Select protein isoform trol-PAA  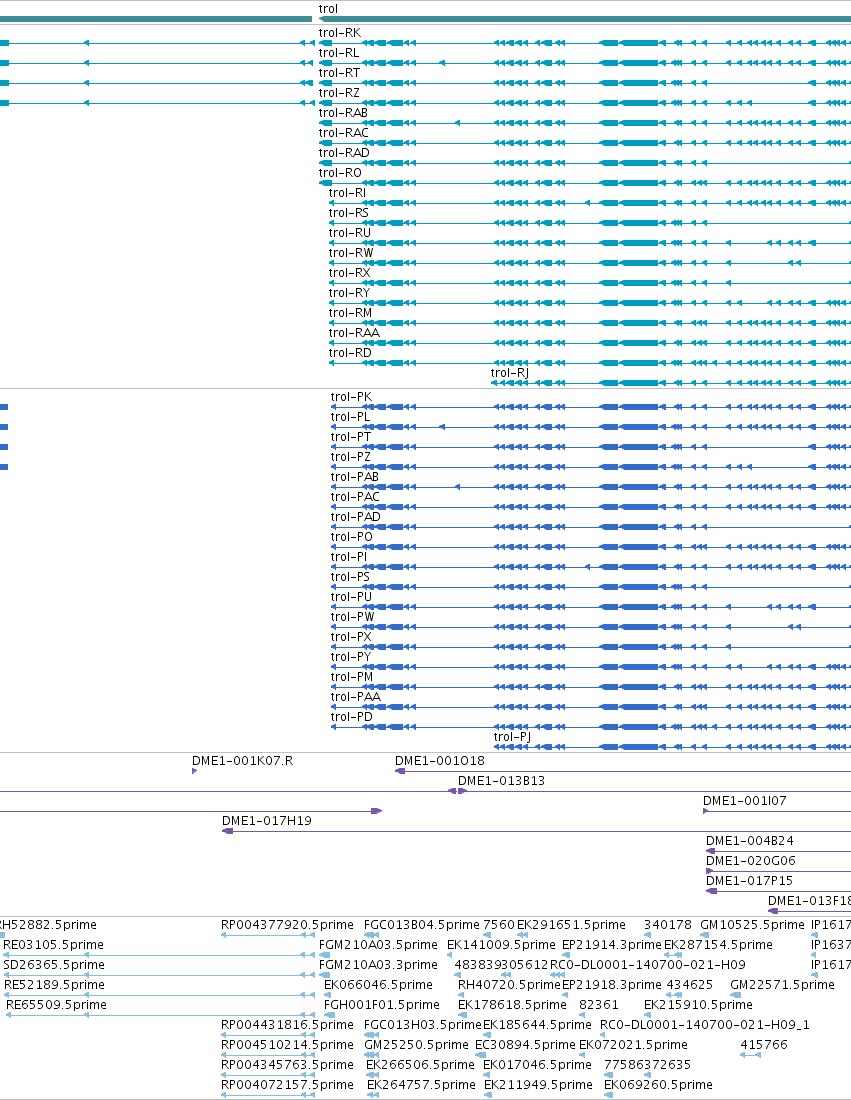tap(356, 697)
